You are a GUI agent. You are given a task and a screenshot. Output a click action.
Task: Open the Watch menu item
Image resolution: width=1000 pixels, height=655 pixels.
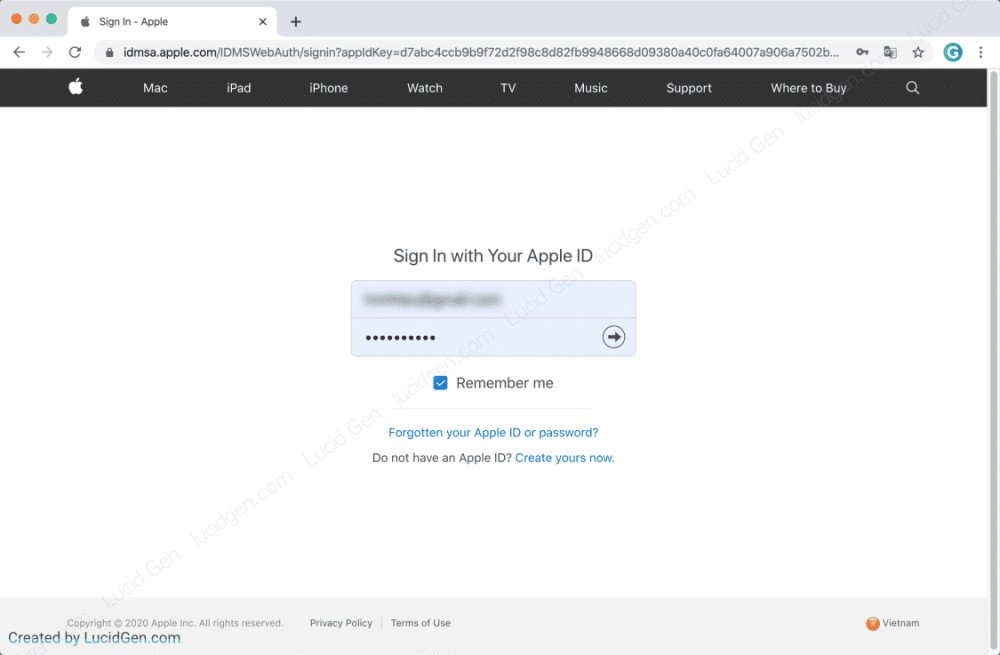[x=425, y=88]
